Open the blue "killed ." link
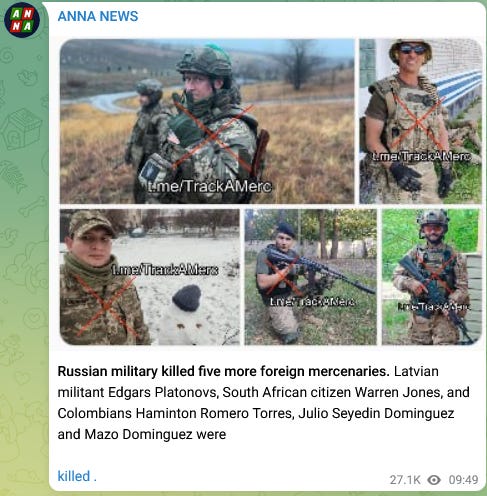This screenshot has height=496, width=487. (77, 476)
